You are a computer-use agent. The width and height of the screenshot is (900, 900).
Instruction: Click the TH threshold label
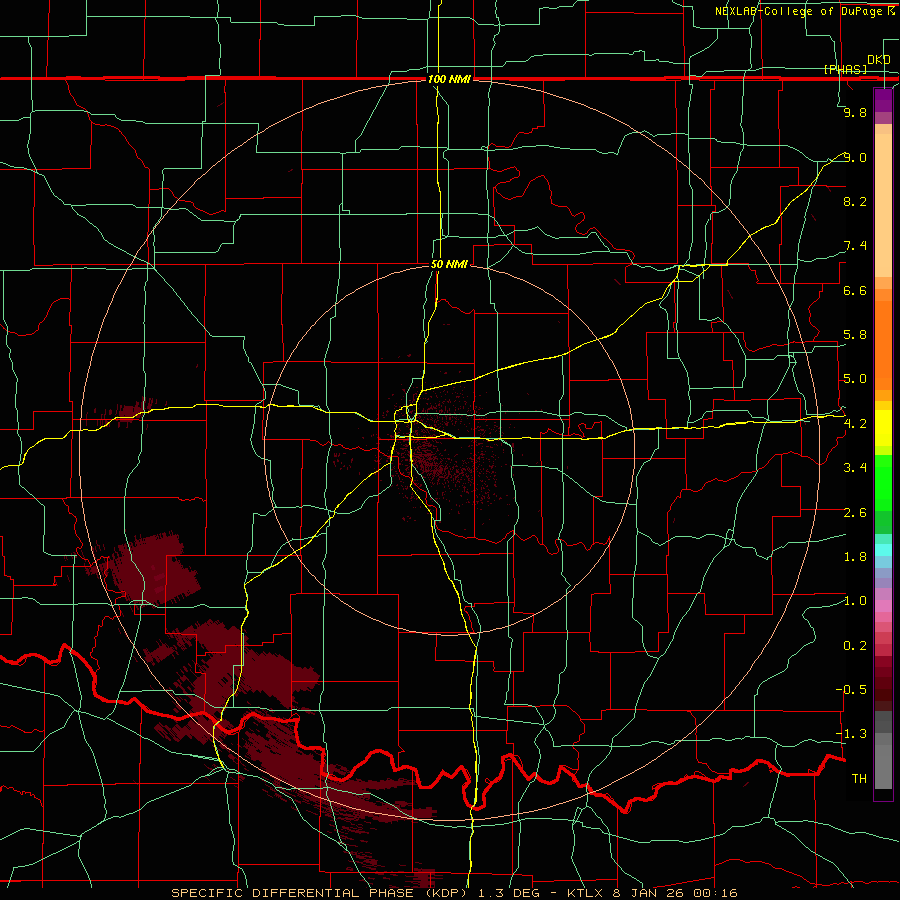[x=859, y=778]
